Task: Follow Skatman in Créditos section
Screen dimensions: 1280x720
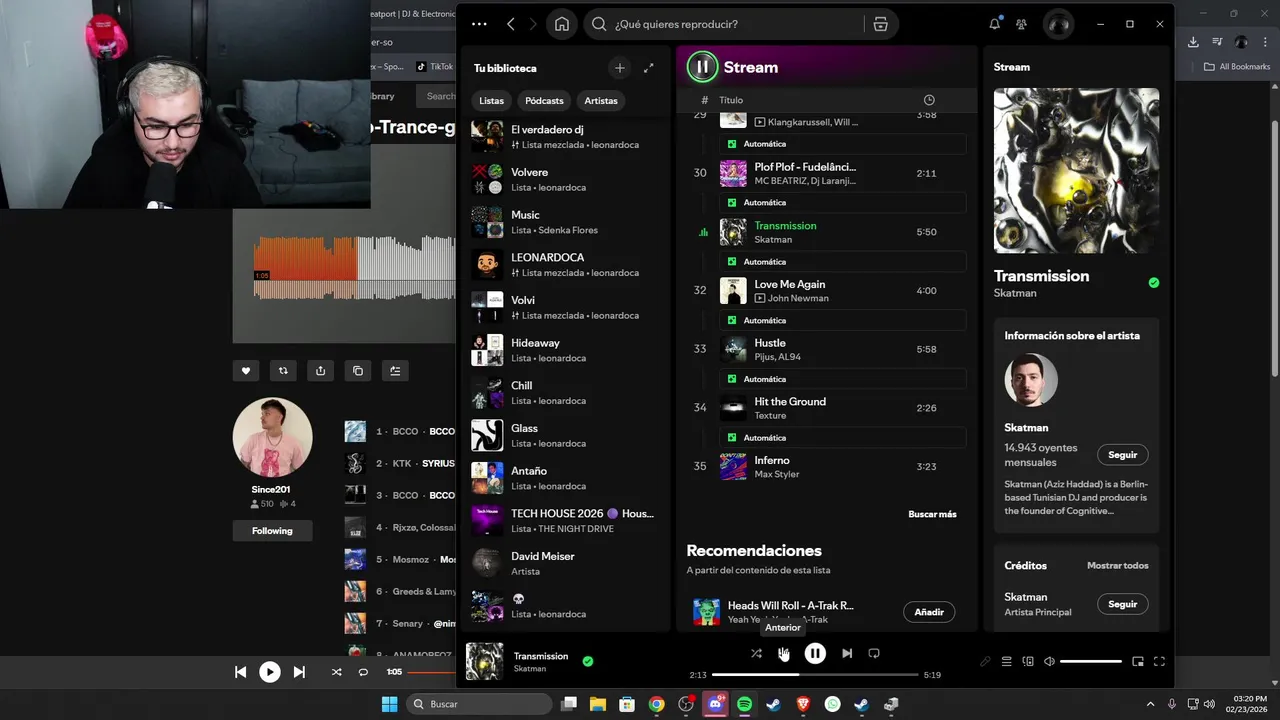Action: pos(1123,604)
